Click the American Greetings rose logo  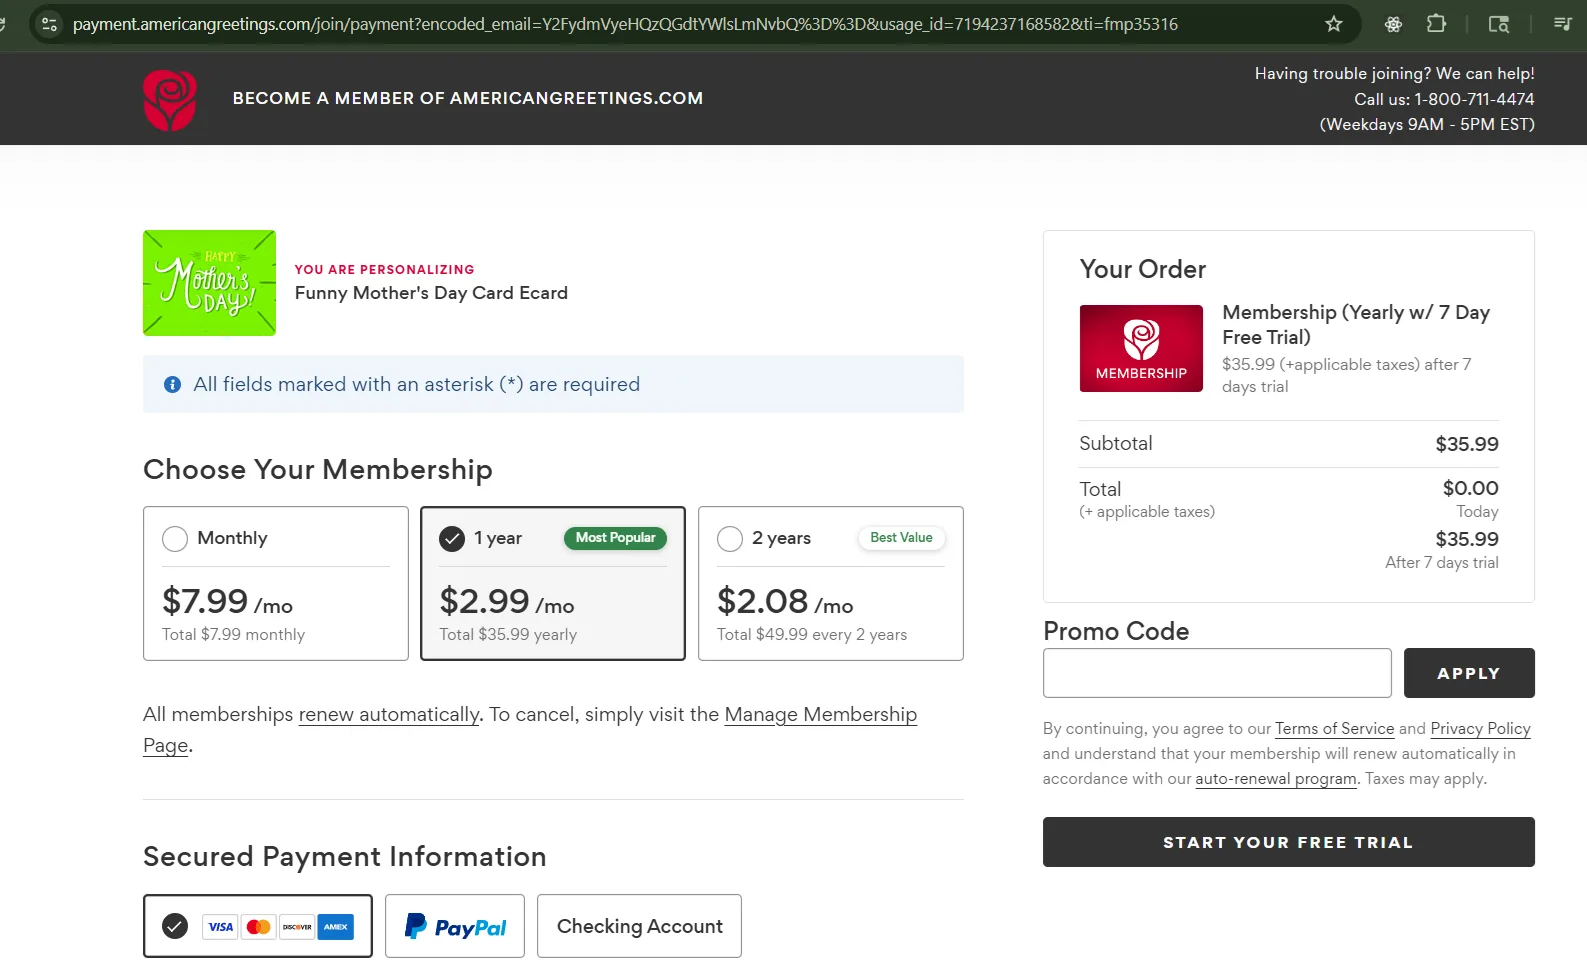click(169, 100)
